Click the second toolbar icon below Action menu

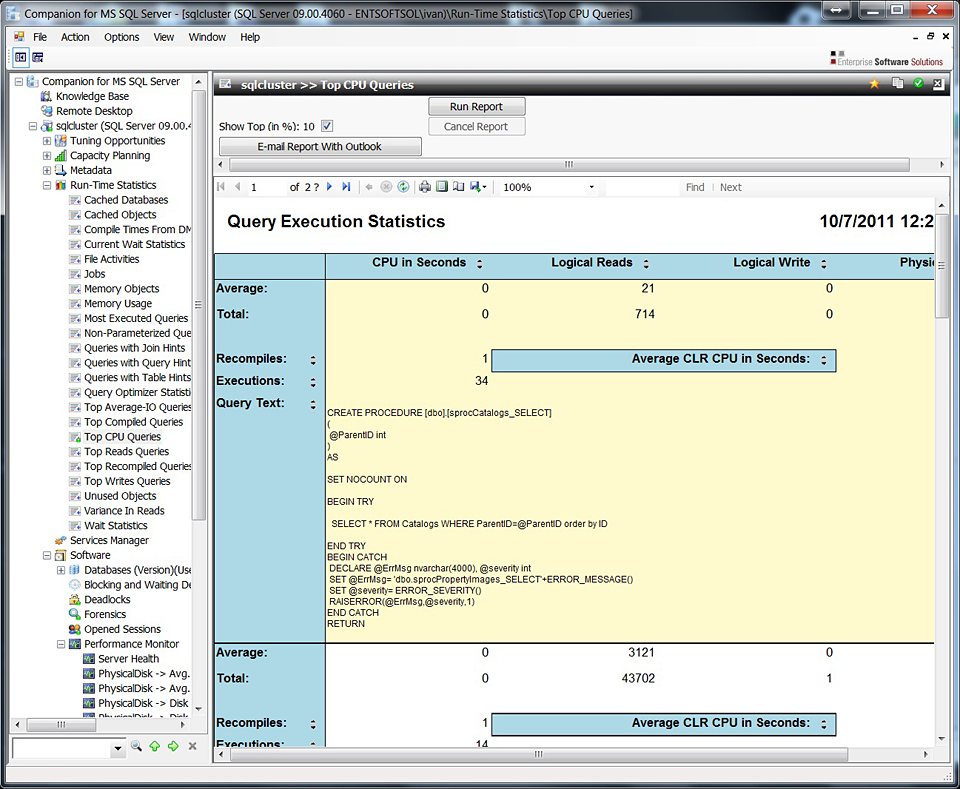(x=38, y=58)
